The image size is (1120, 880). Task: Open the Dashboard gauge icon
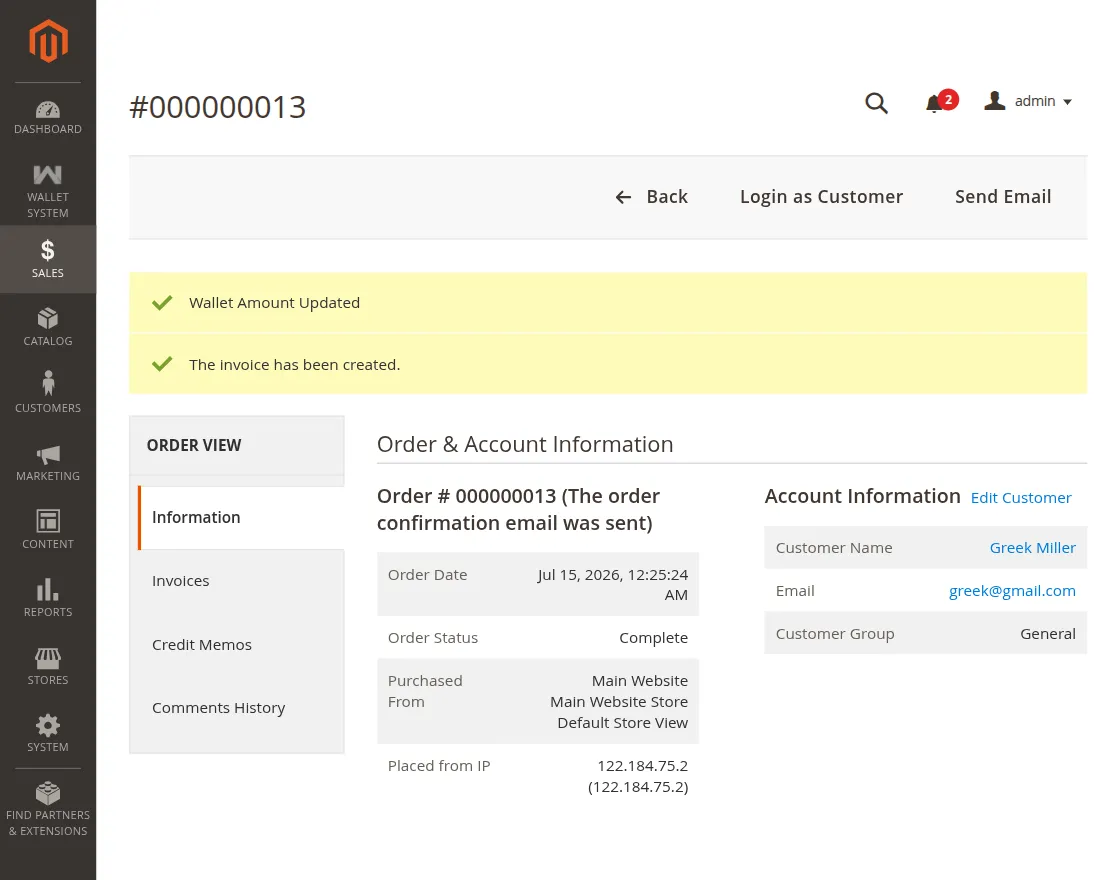click(x=48, y=109)
